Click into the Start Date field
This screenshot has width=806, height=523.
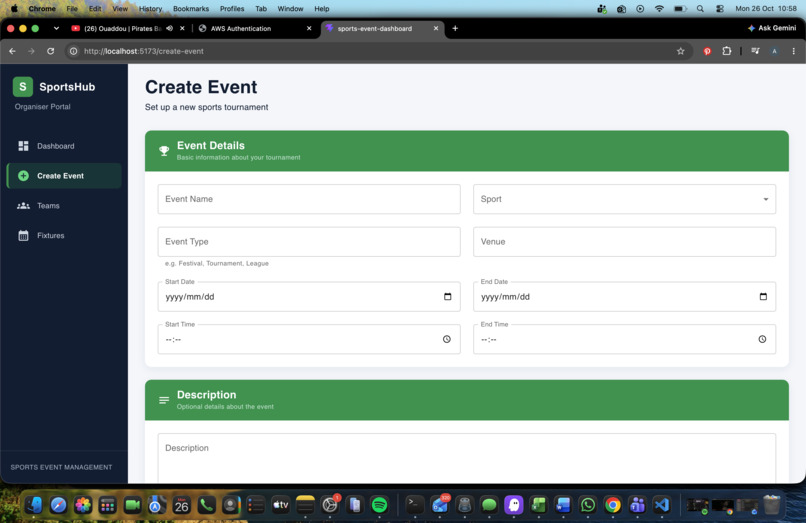click(x=309, y=297)
